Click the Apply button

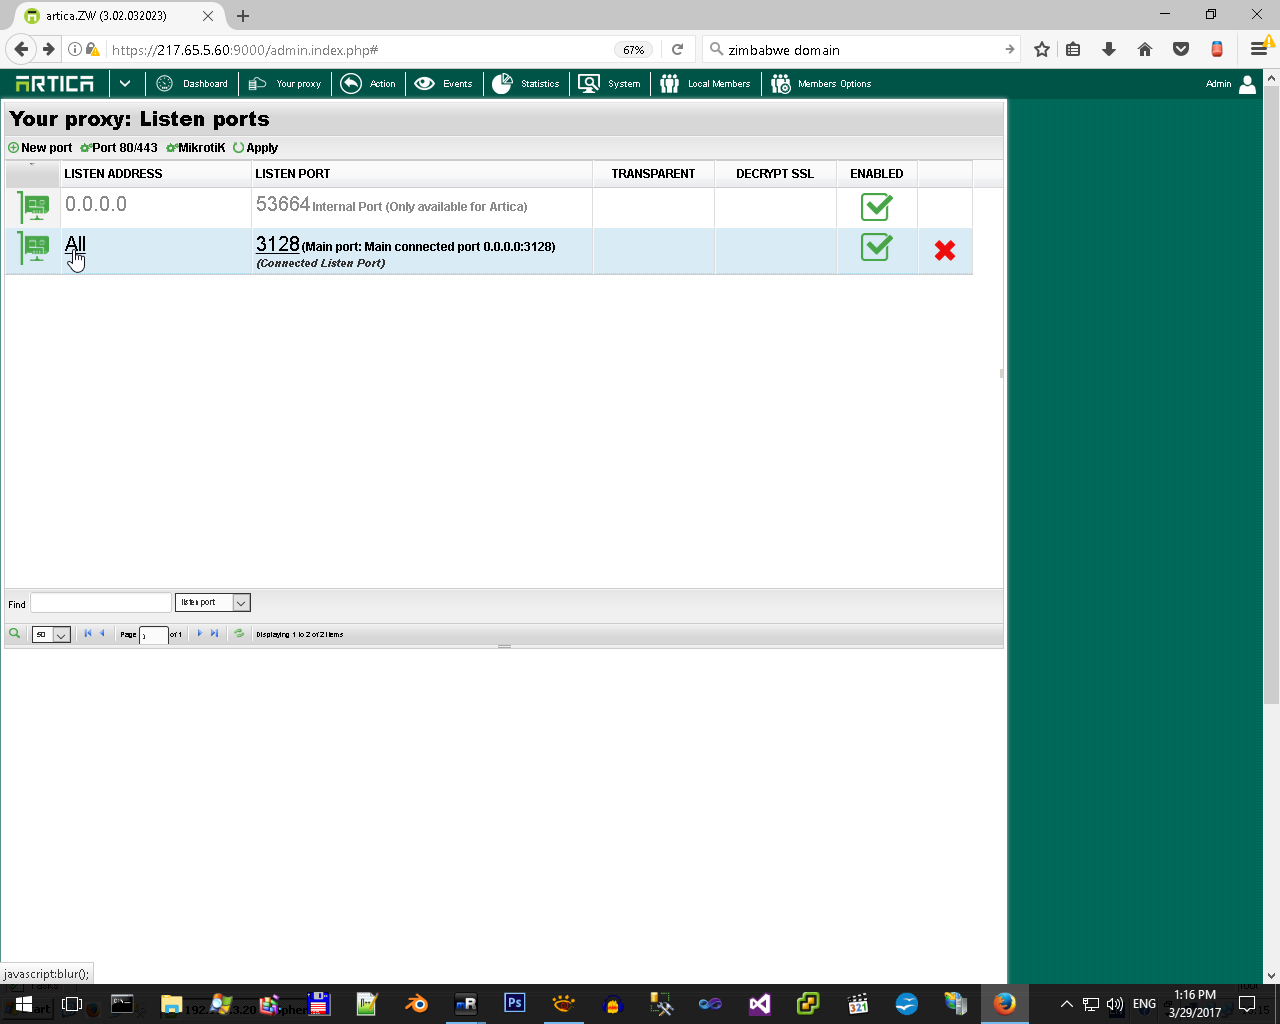coord(255,148)
